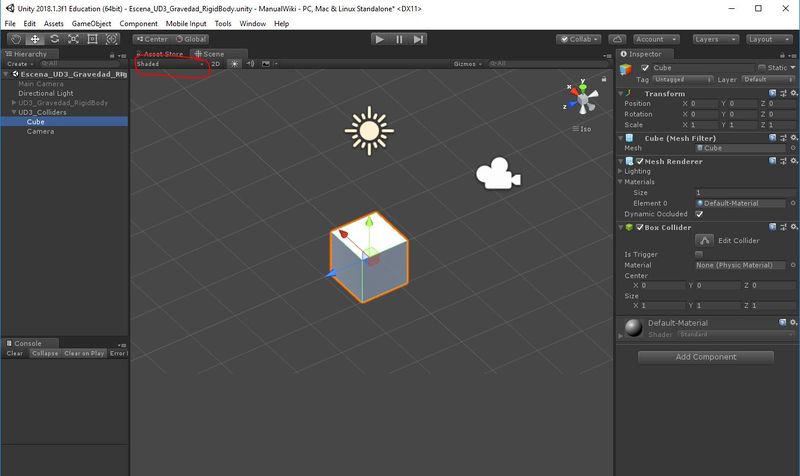Open the Hierarchy Create menu
Viewport: 800px width, 476px height.
click(20, 64)
